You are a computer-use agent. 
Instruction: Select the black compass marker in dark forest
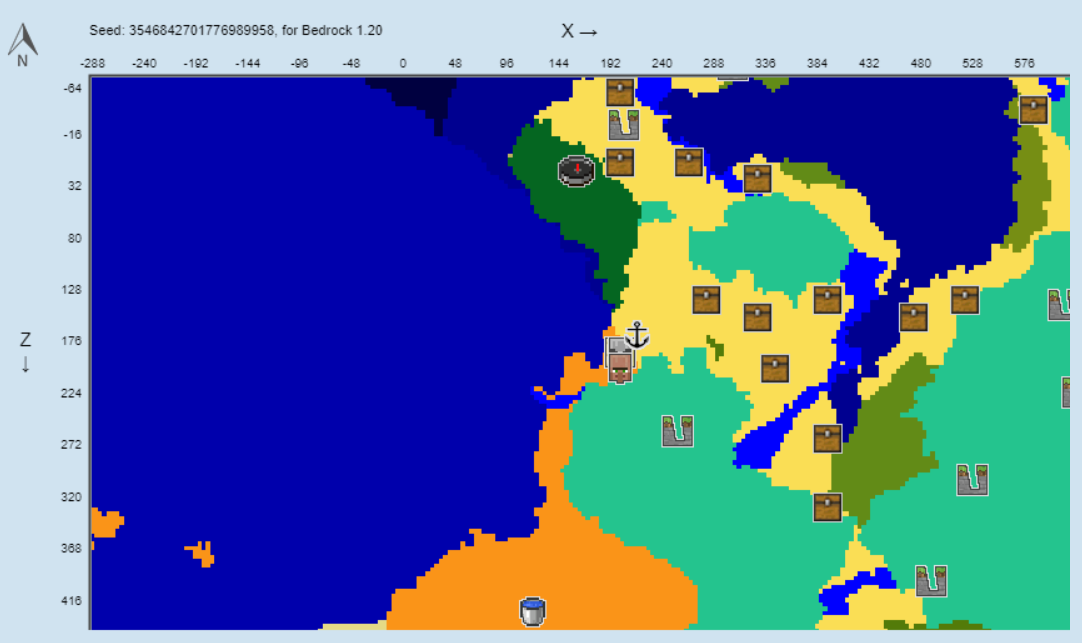tap(576, 171)
